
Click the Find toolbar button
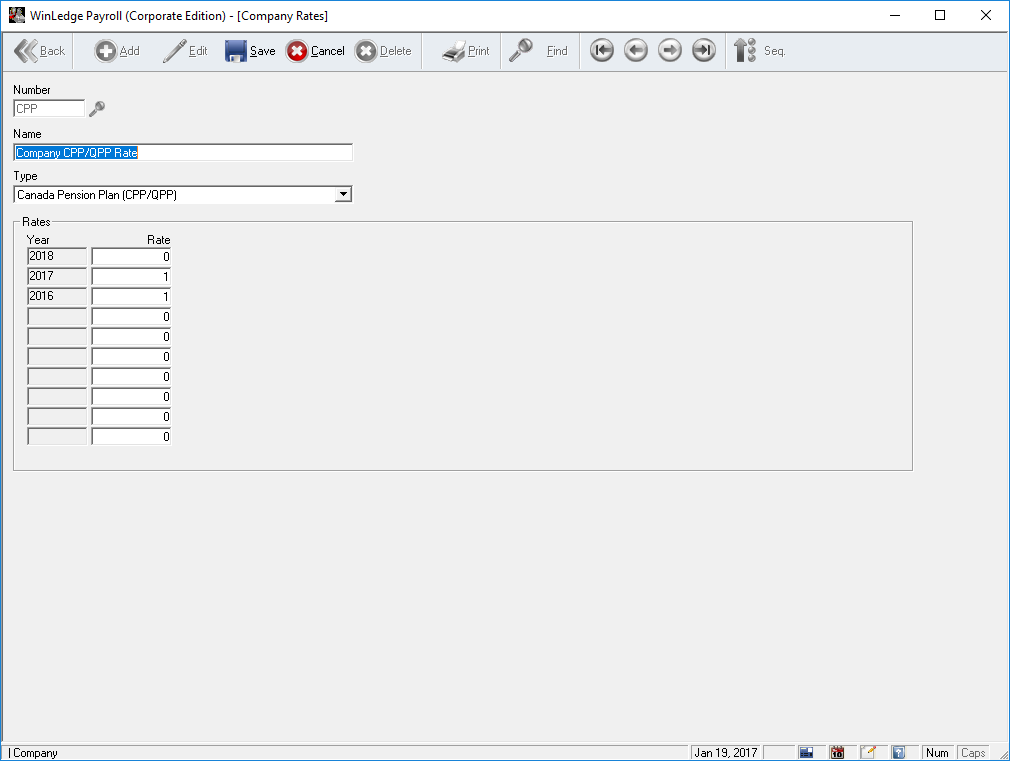point(538,51)
